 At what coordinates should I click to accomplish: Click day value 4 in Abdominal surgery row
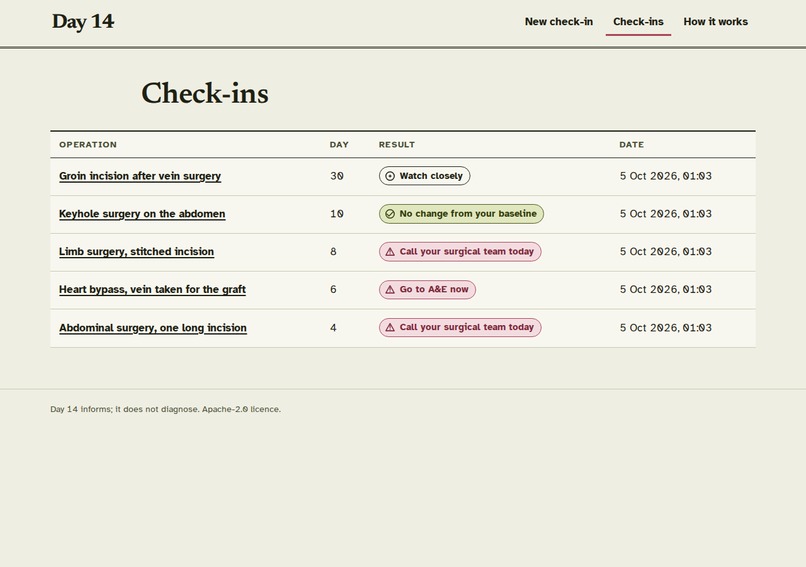pos(333,327)
